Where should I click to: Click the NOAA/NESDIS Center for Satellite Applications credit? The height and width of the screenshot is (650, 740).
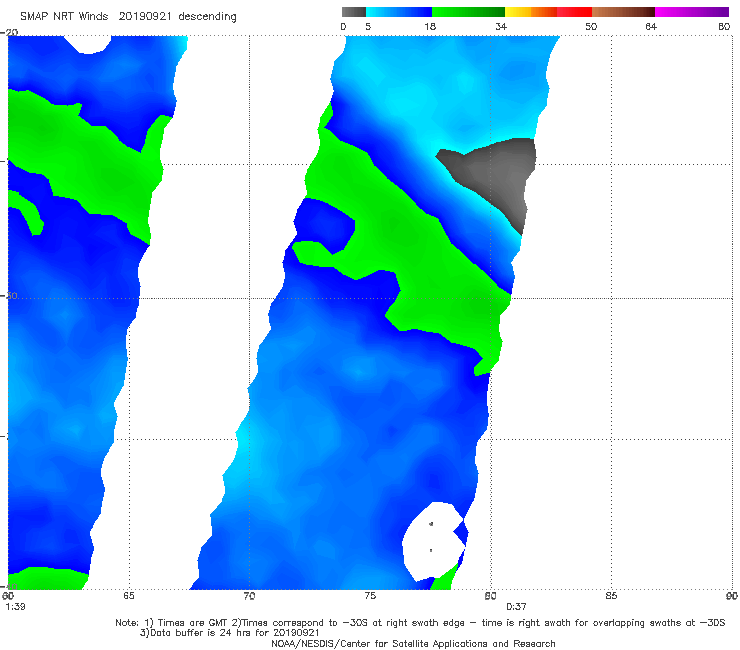click(x=413, y=644)
